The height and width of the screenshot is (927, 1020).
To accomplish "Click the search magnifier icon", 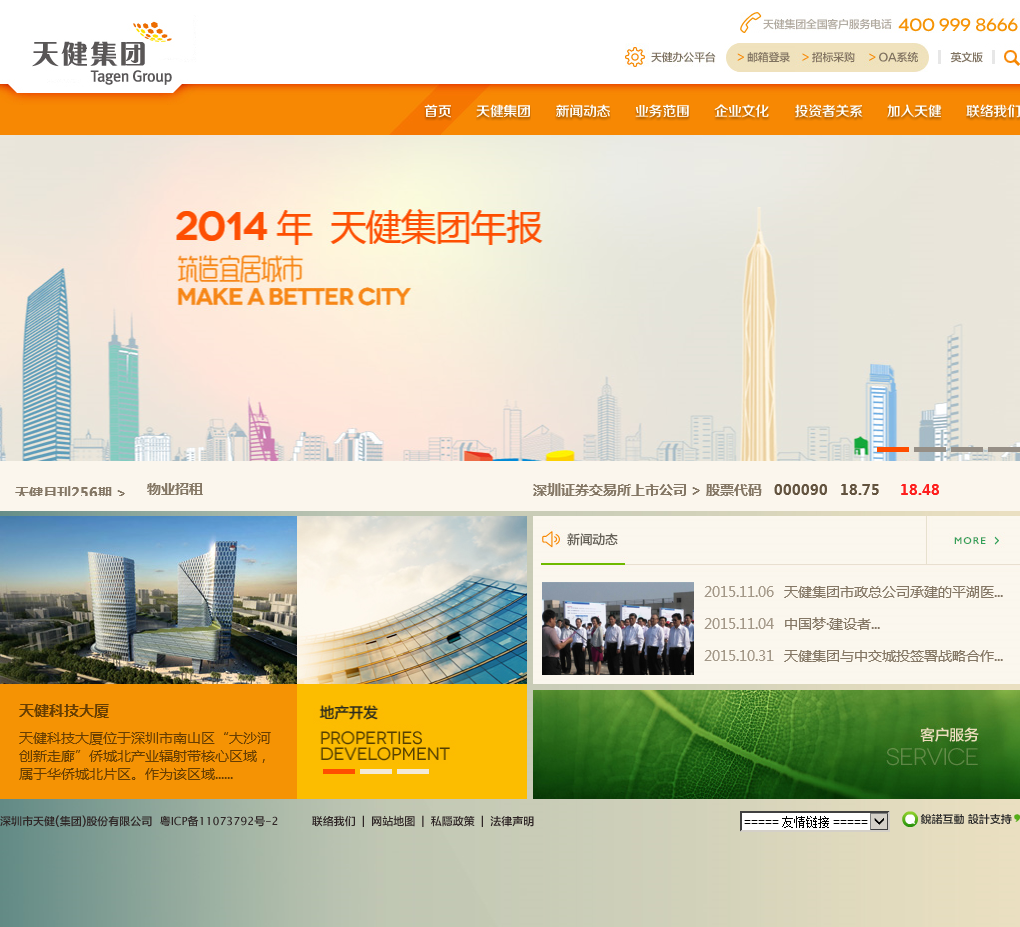I will pos(1010,58).
